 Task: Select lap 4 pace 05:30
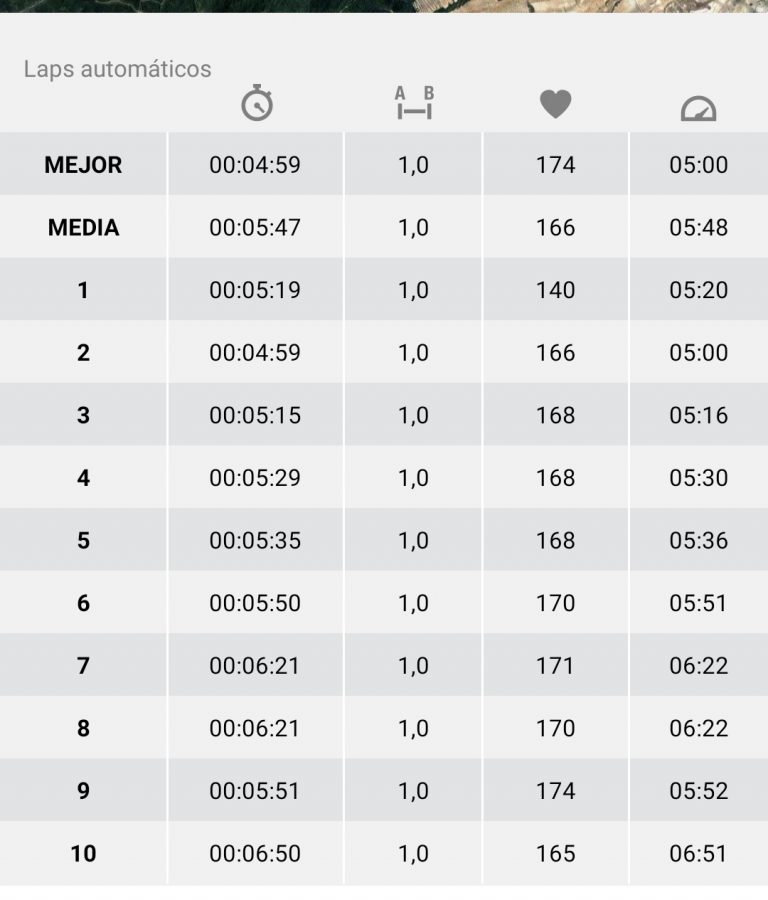pos(698,478)
